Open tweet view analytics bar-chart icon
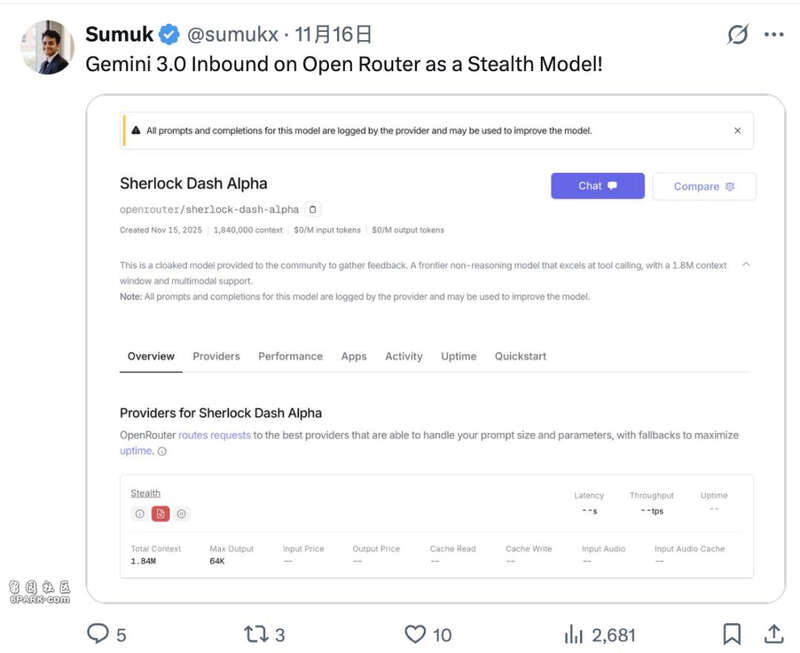Screen dimensions: 800x653 (x=574, y=634)
